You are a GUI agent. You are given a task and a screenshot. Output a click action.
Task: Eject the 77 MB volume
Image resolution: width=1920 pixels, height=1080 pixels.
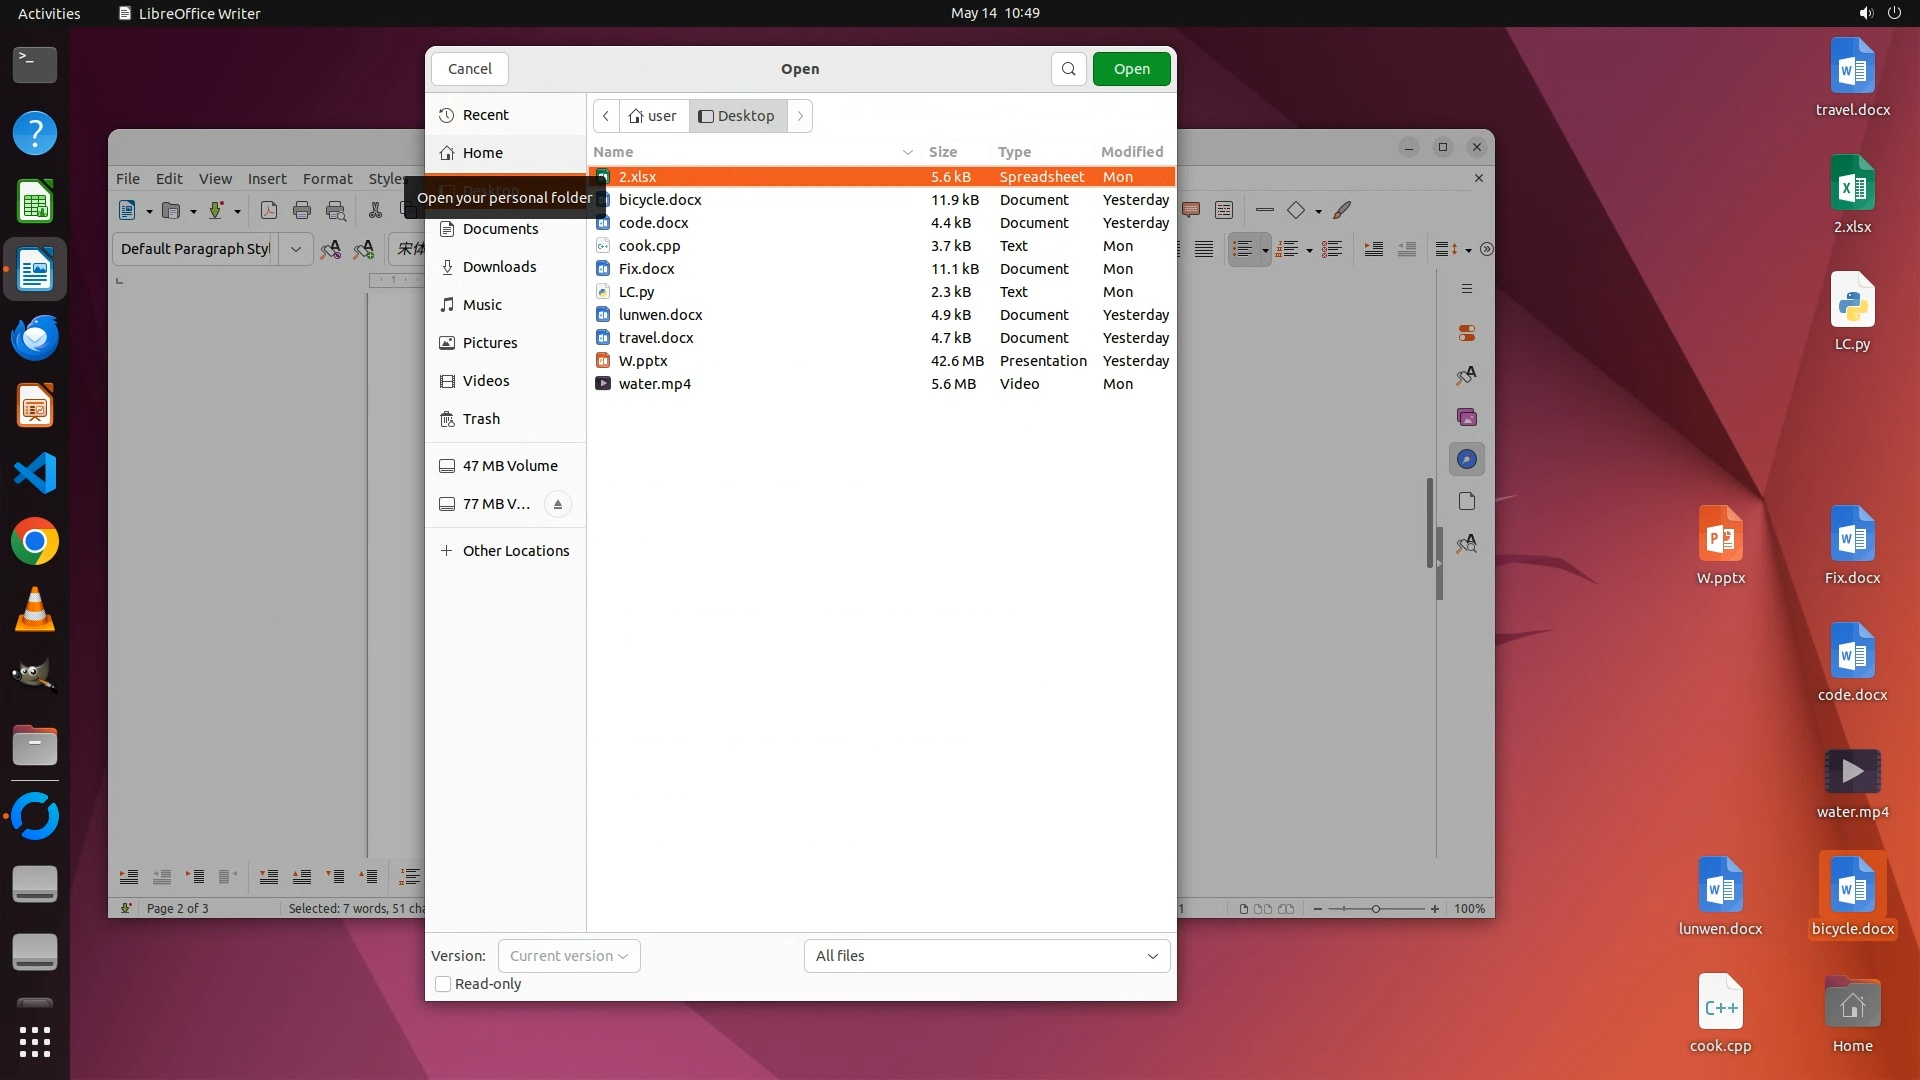pos(558,504)
